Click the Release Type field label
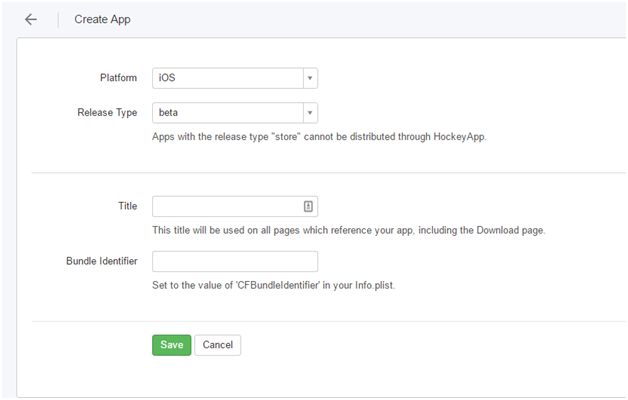 [107, 113]
